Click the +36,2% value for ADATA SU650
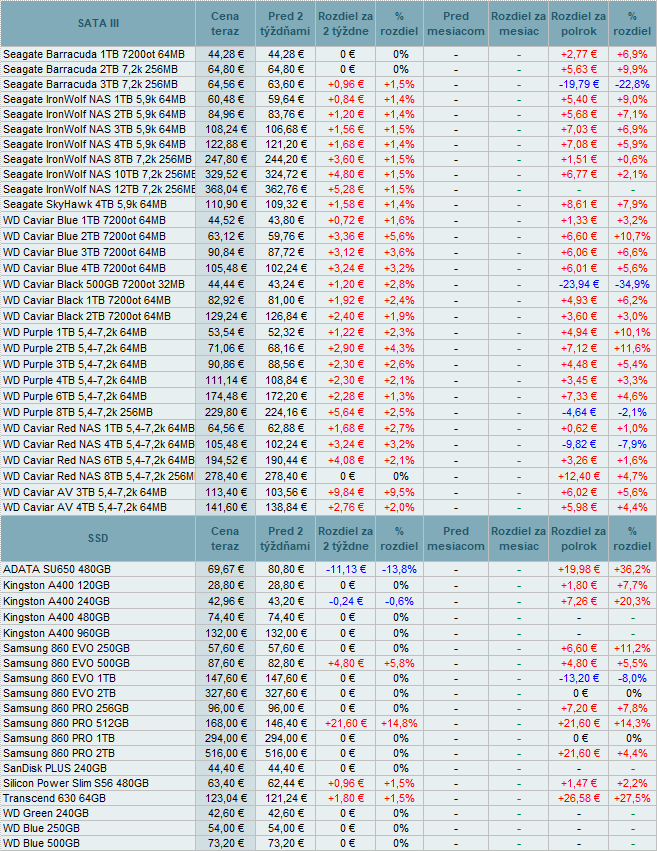Image resolution: width=657 pixels, height=851 pixels. [x=632, y=569]
